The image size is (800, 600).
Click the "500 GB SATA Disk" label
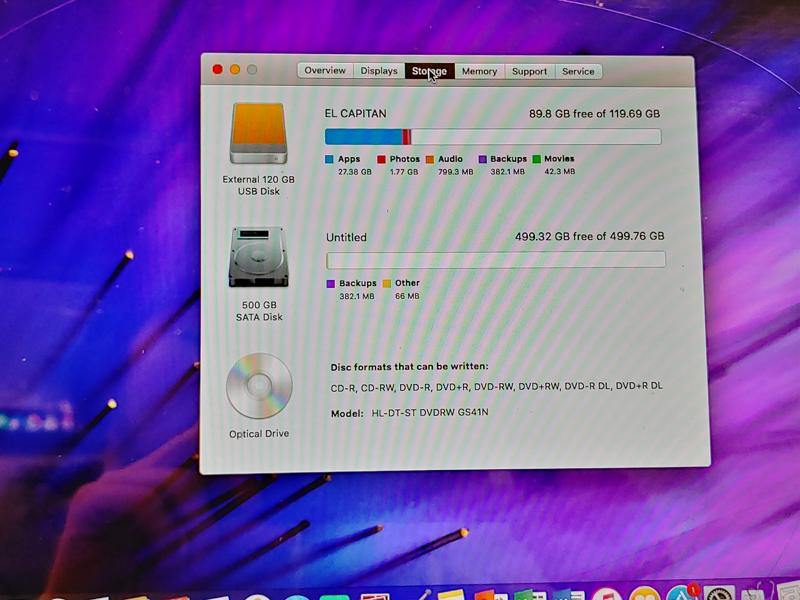tap(259, 311)
